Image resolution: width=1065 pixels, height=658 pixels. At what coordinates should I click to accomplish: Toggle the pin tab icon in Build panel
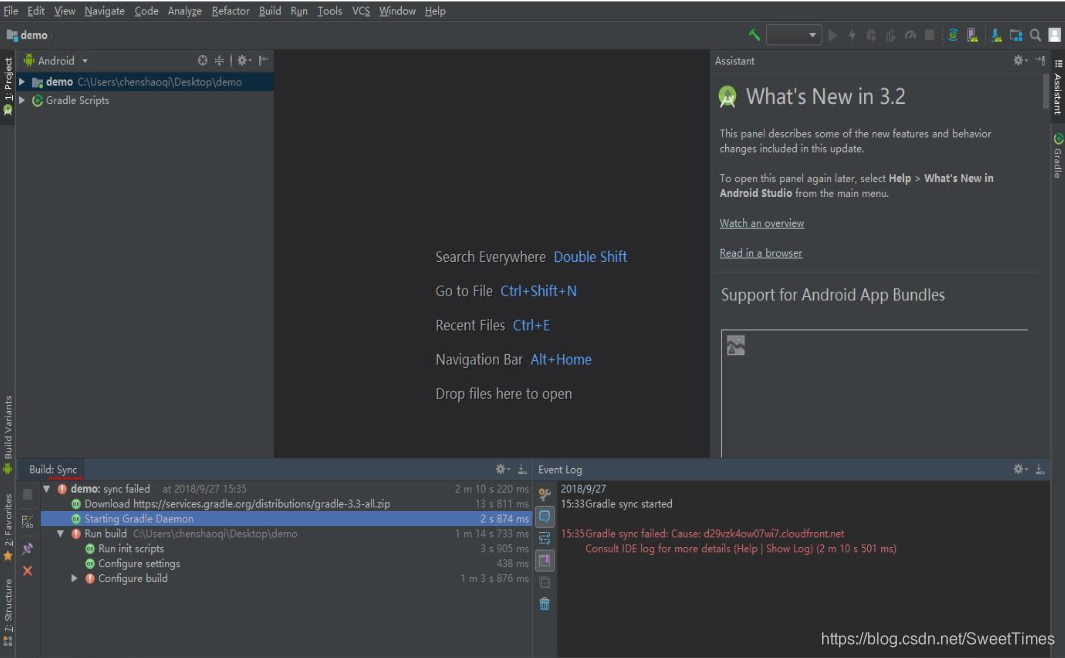click(27, 548)
